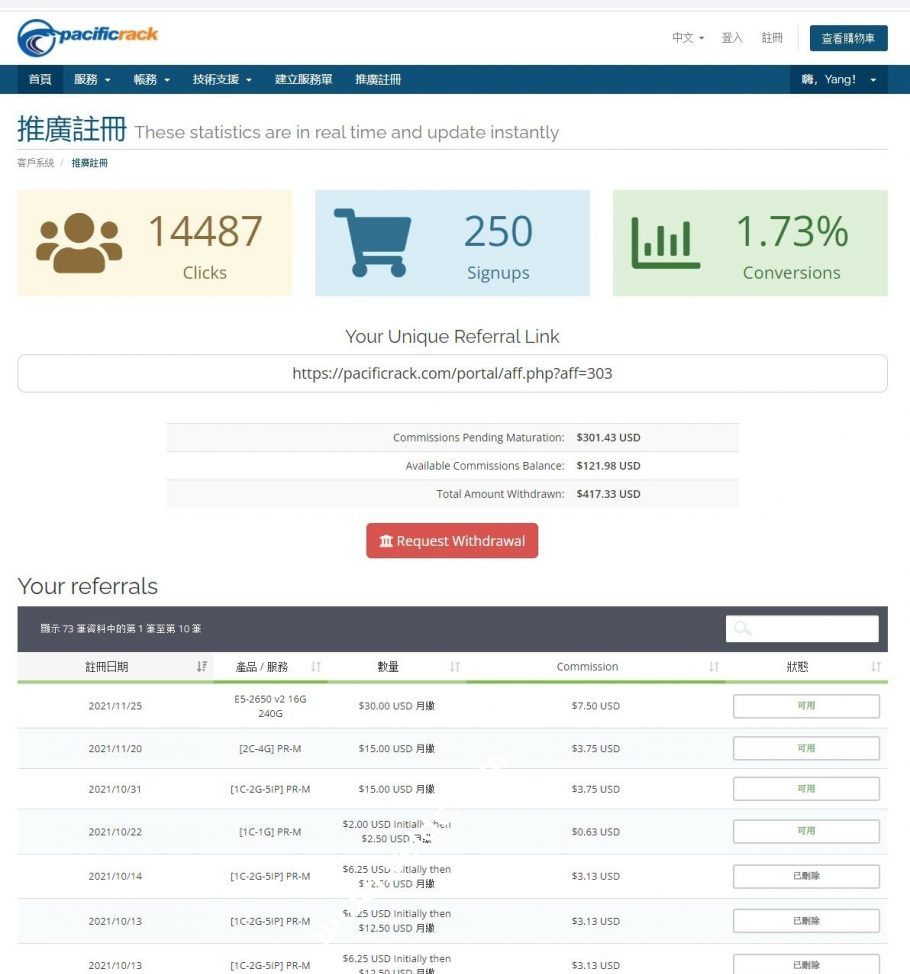Click 可用 status for 2021/11/25 referral
Viewport: 910px width, 974px height.
tap(806, 706)
